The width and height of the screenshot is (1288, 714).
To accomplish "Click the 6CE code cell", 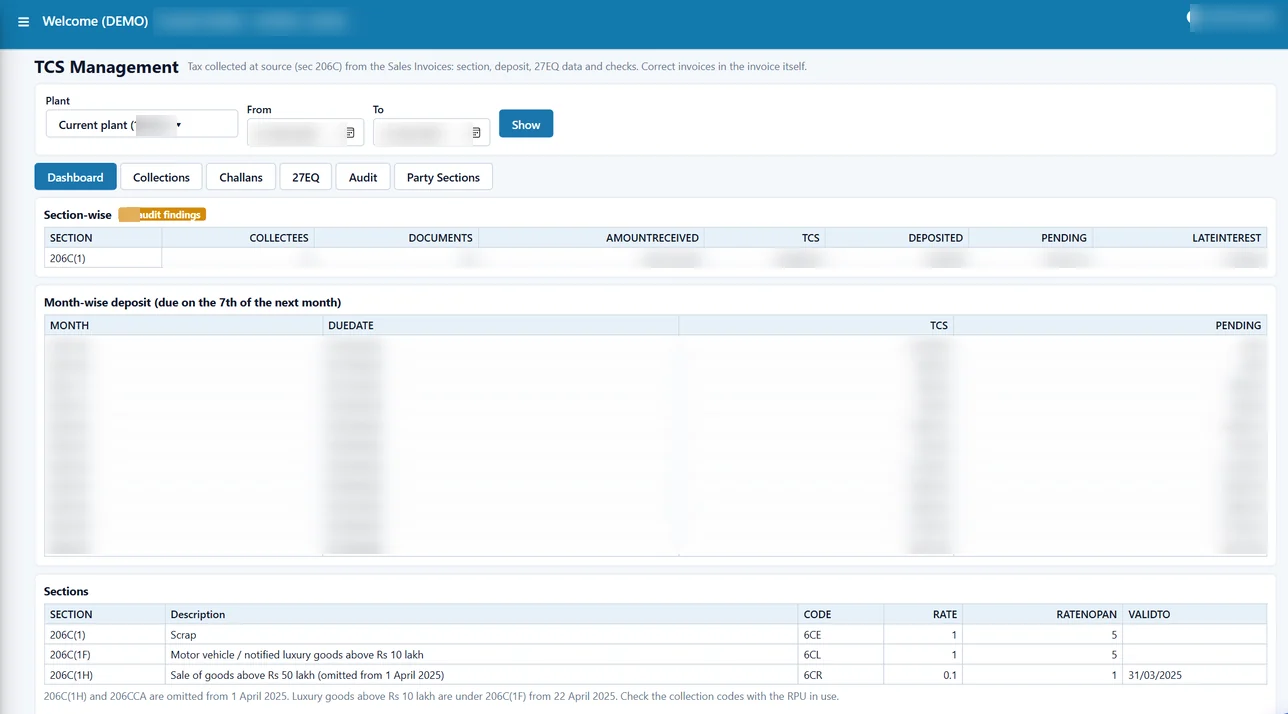I will click(x=841, y=634).
